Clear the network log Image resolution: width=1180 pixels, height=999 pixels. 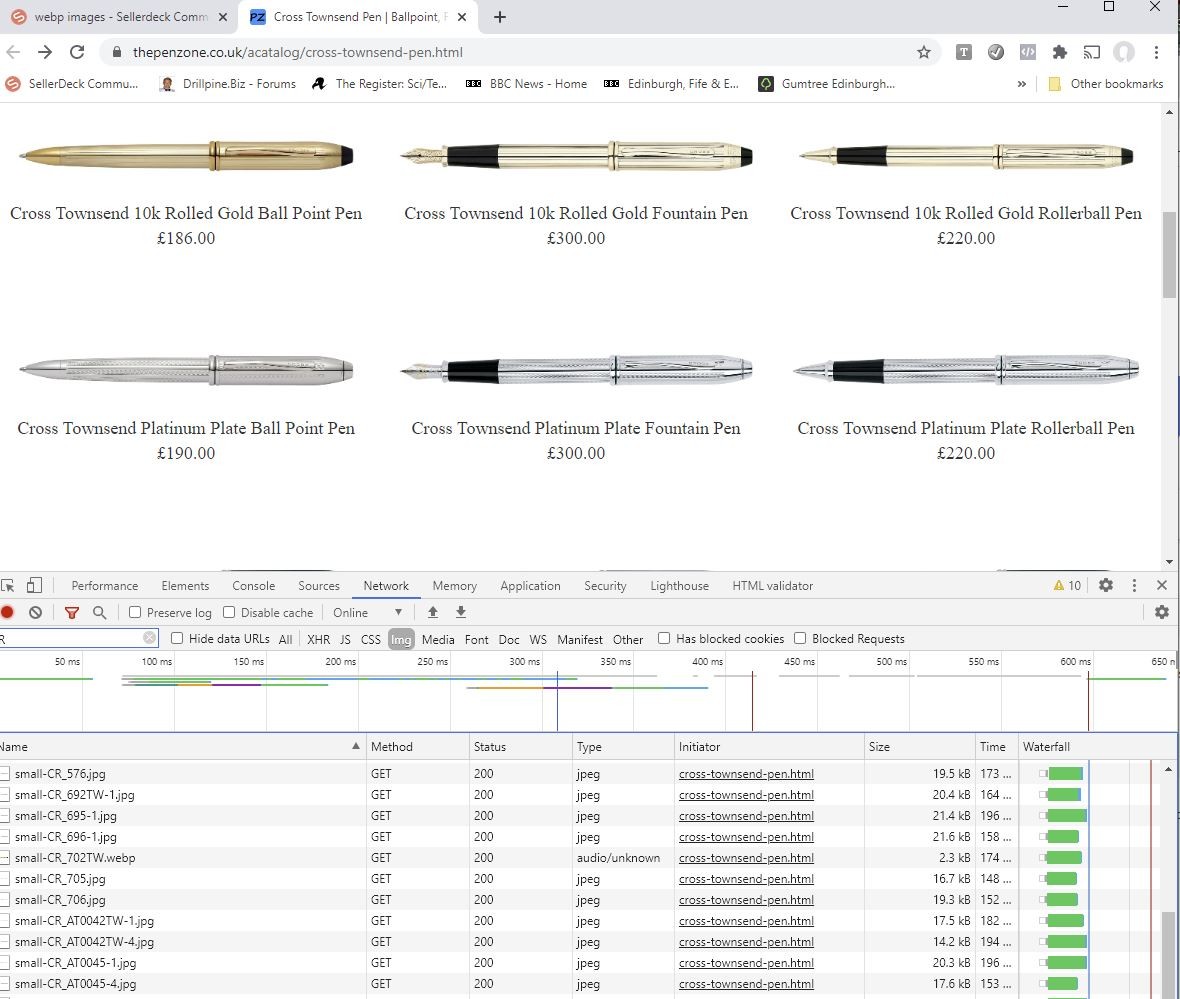[36, 612]
